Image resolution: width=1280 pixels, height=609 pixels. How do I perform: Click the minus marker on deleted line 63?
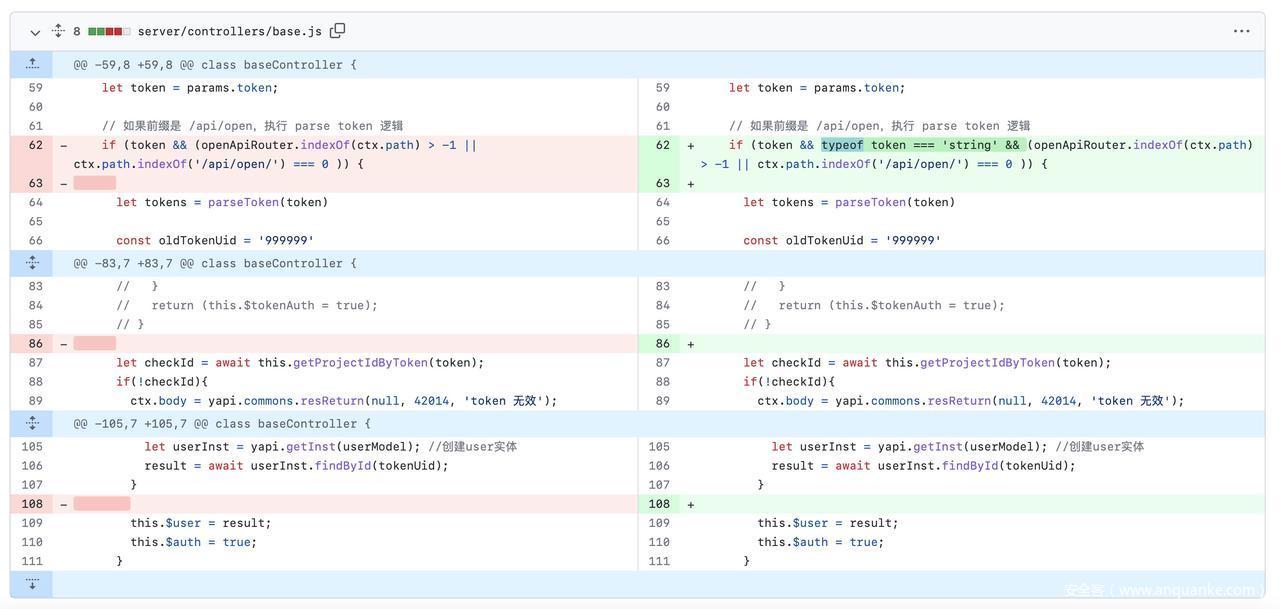click(x=64, y=184)
